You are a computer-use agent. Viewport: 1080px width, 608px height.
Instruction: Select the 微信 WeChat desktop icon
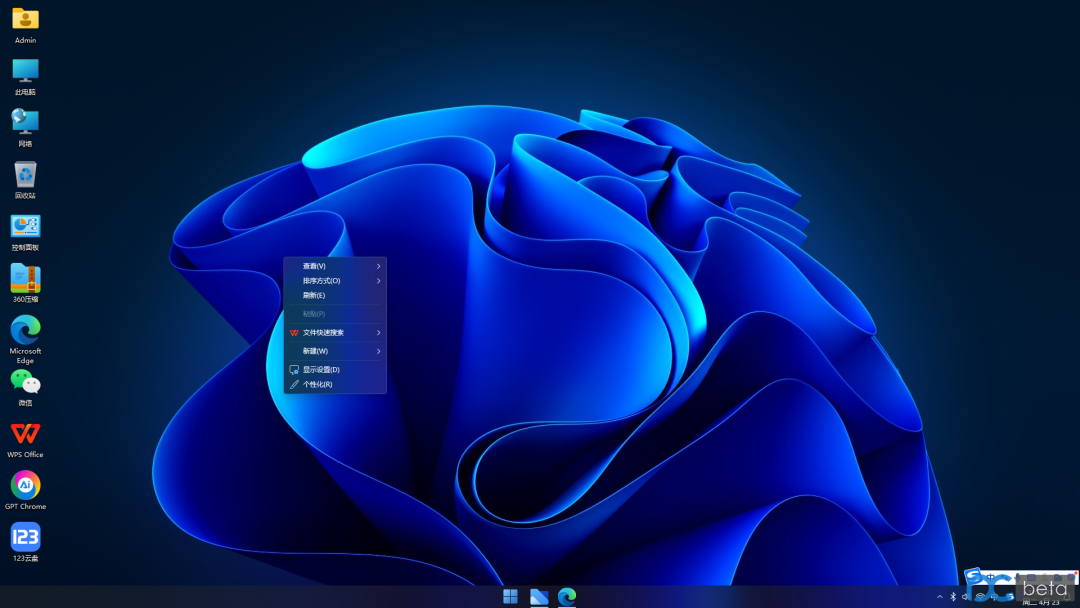25,388
